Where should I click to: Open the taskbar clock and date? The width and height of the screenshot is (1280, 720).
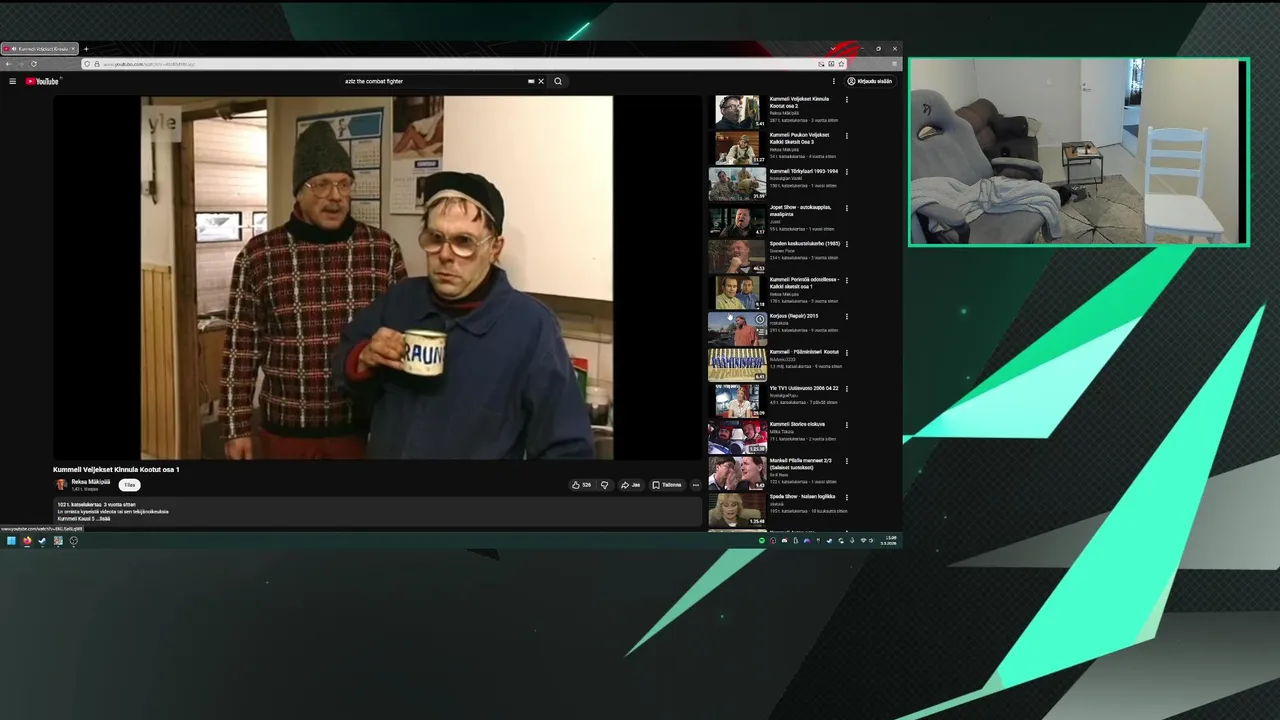(x=890, y=540)
